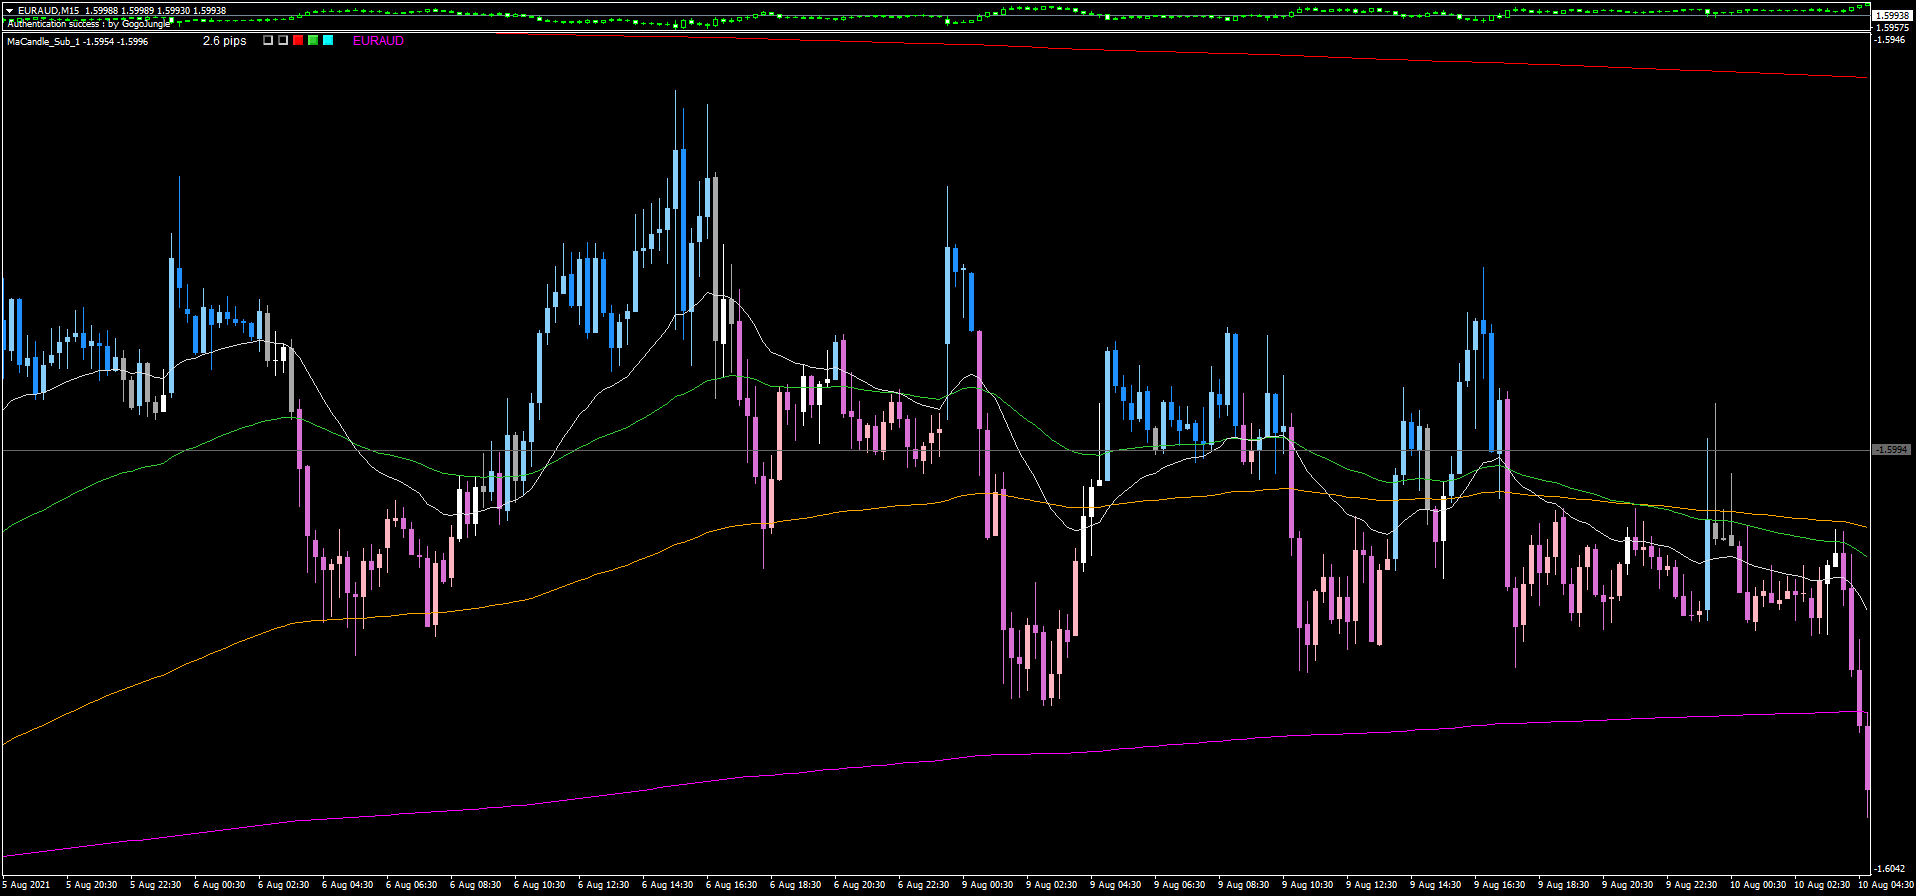1916x896 pixels.
Task: Toggle the first white outlined square
Action: tap(268, 41)
